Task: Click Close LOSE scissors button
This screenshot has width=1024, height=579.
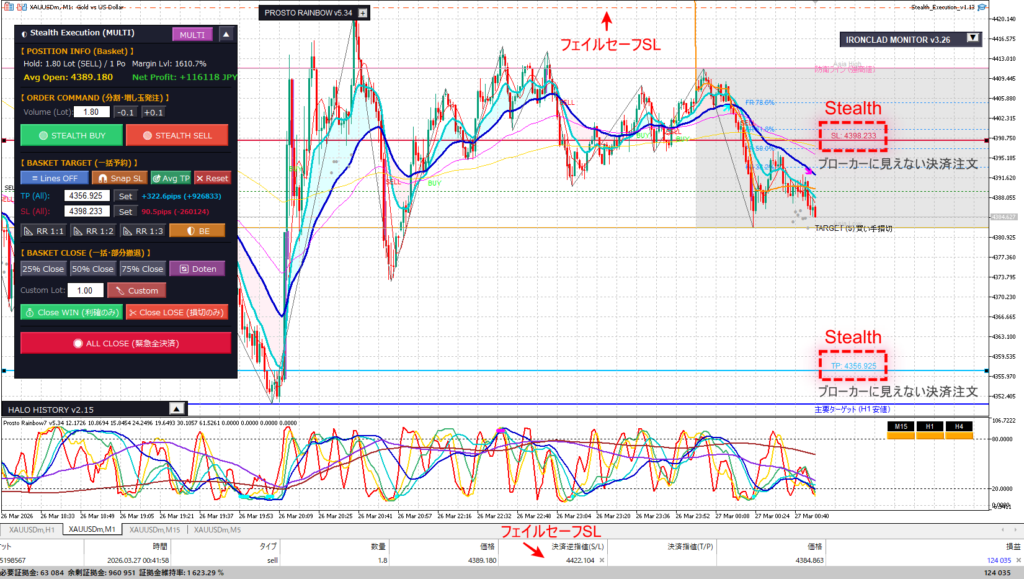Action: pos(176,311)
